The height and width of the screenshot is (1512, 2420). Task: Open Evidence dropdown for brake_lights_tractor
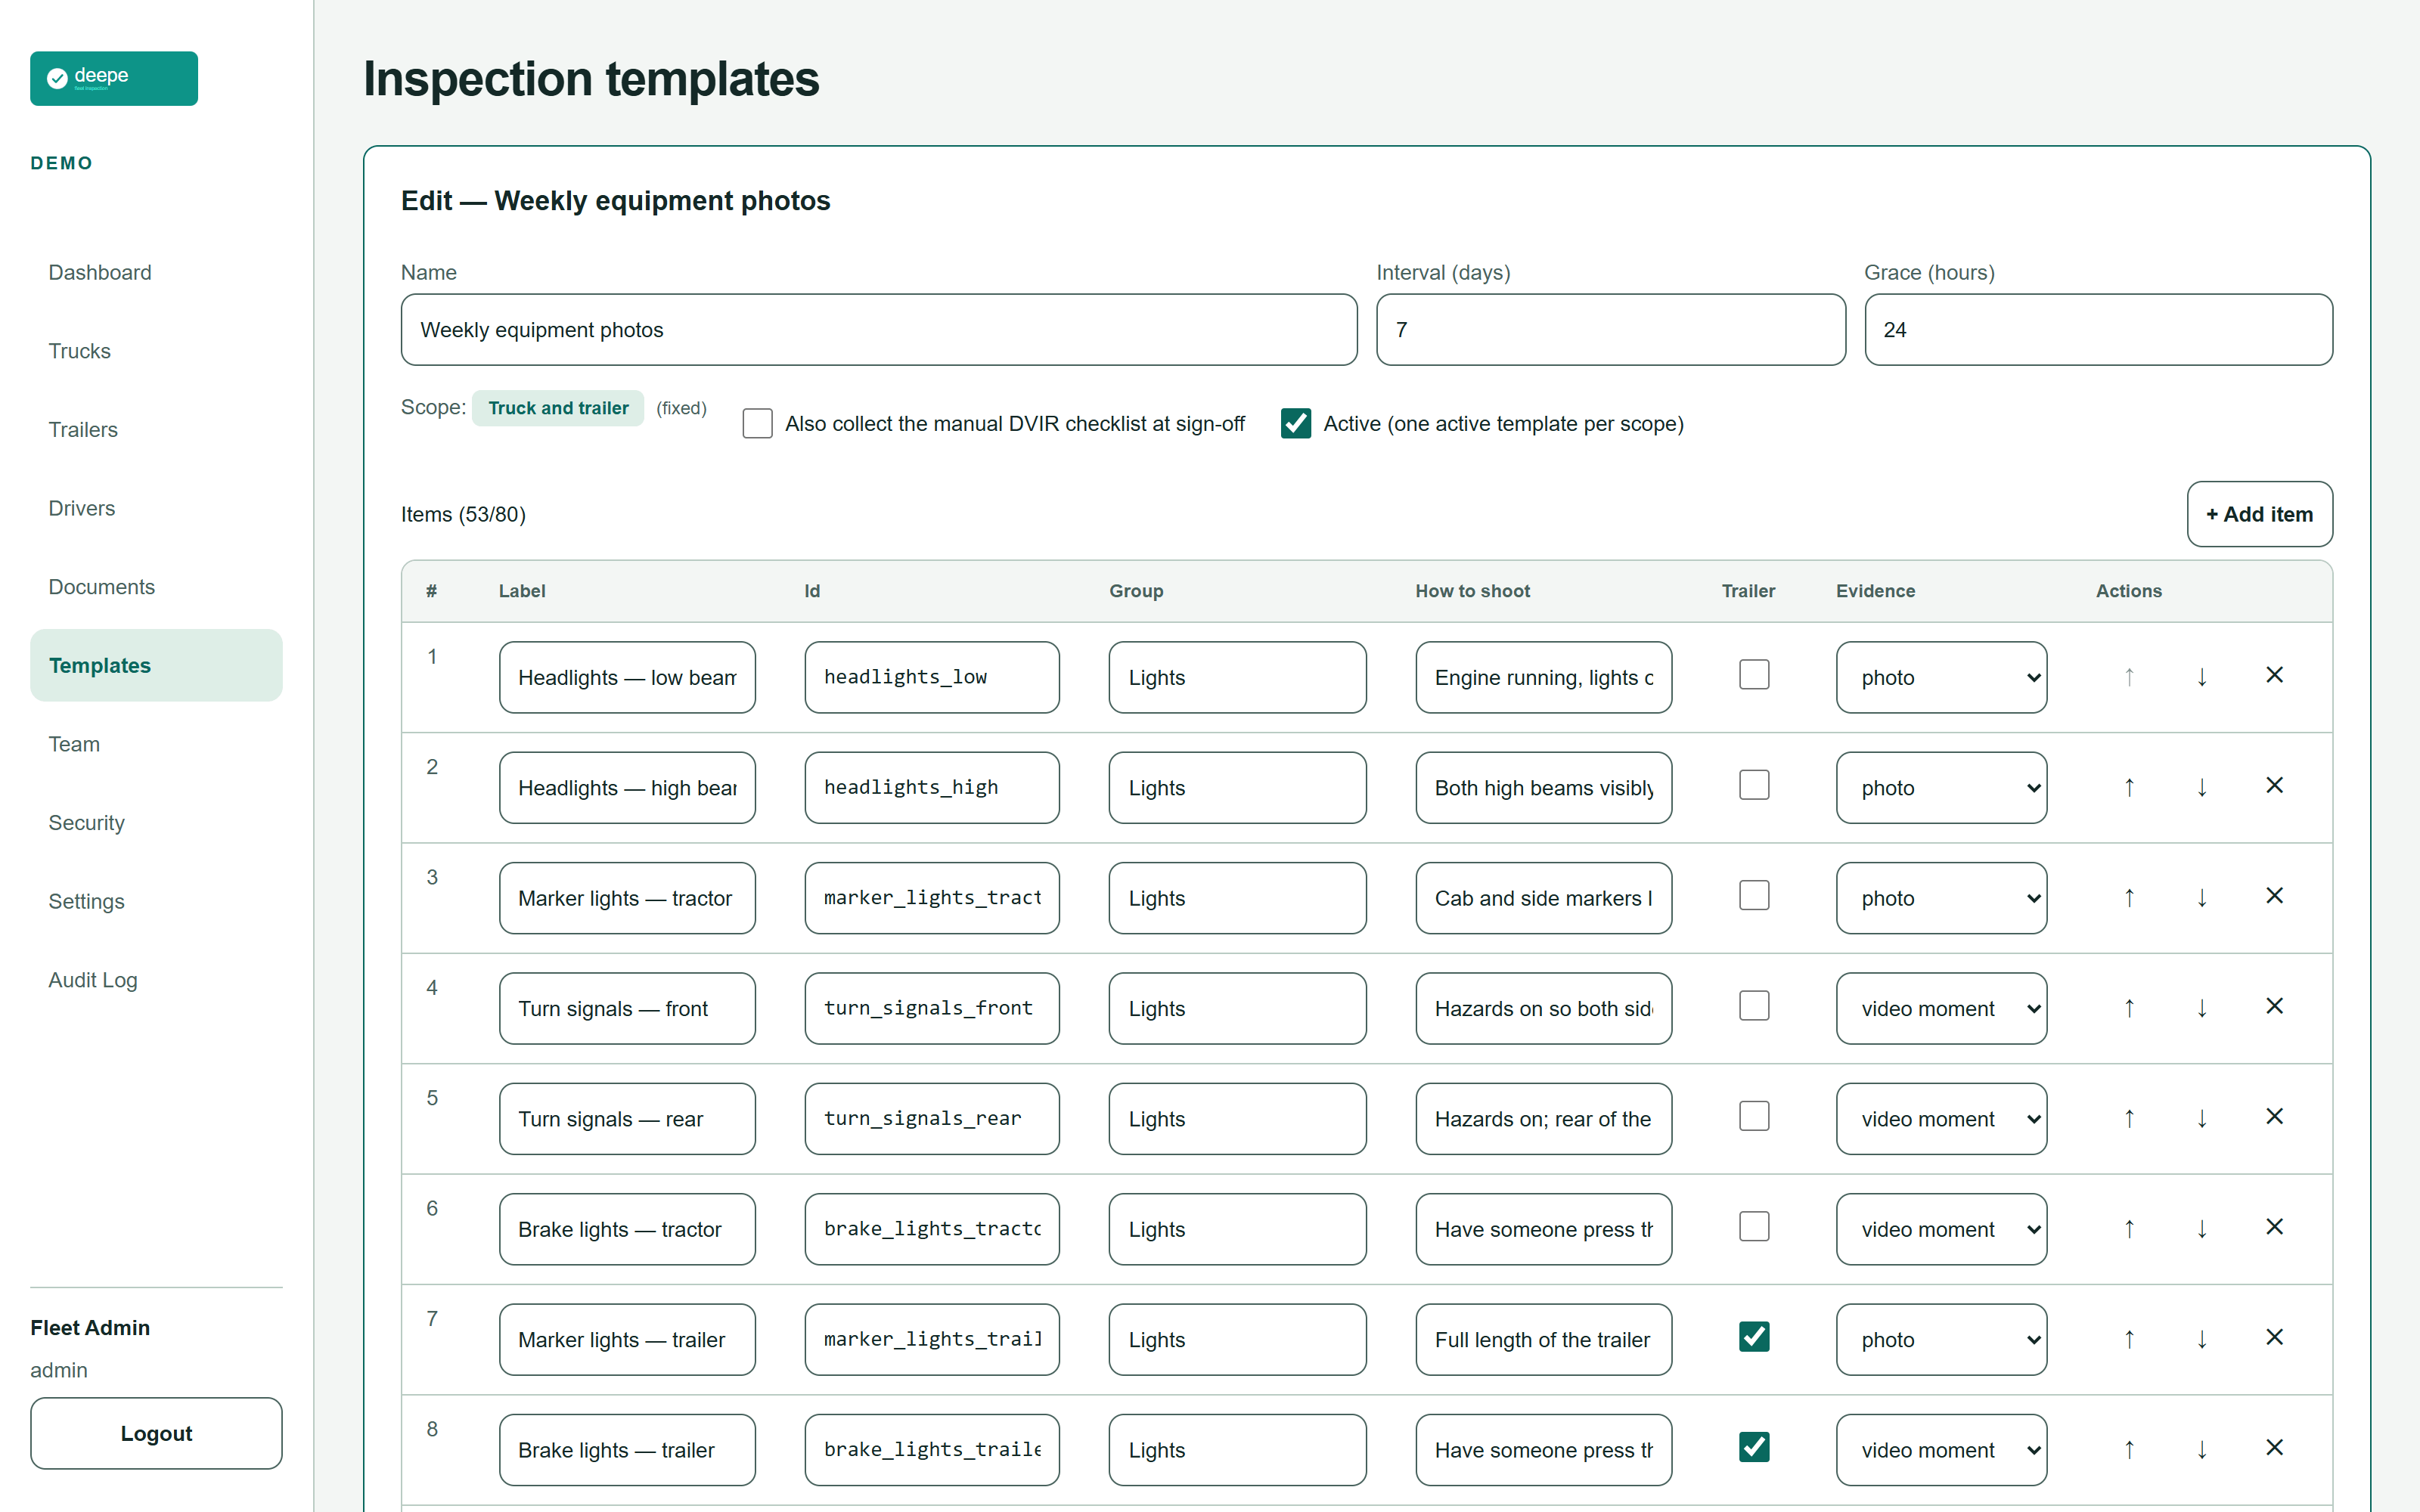[x=1941, y=1229]
